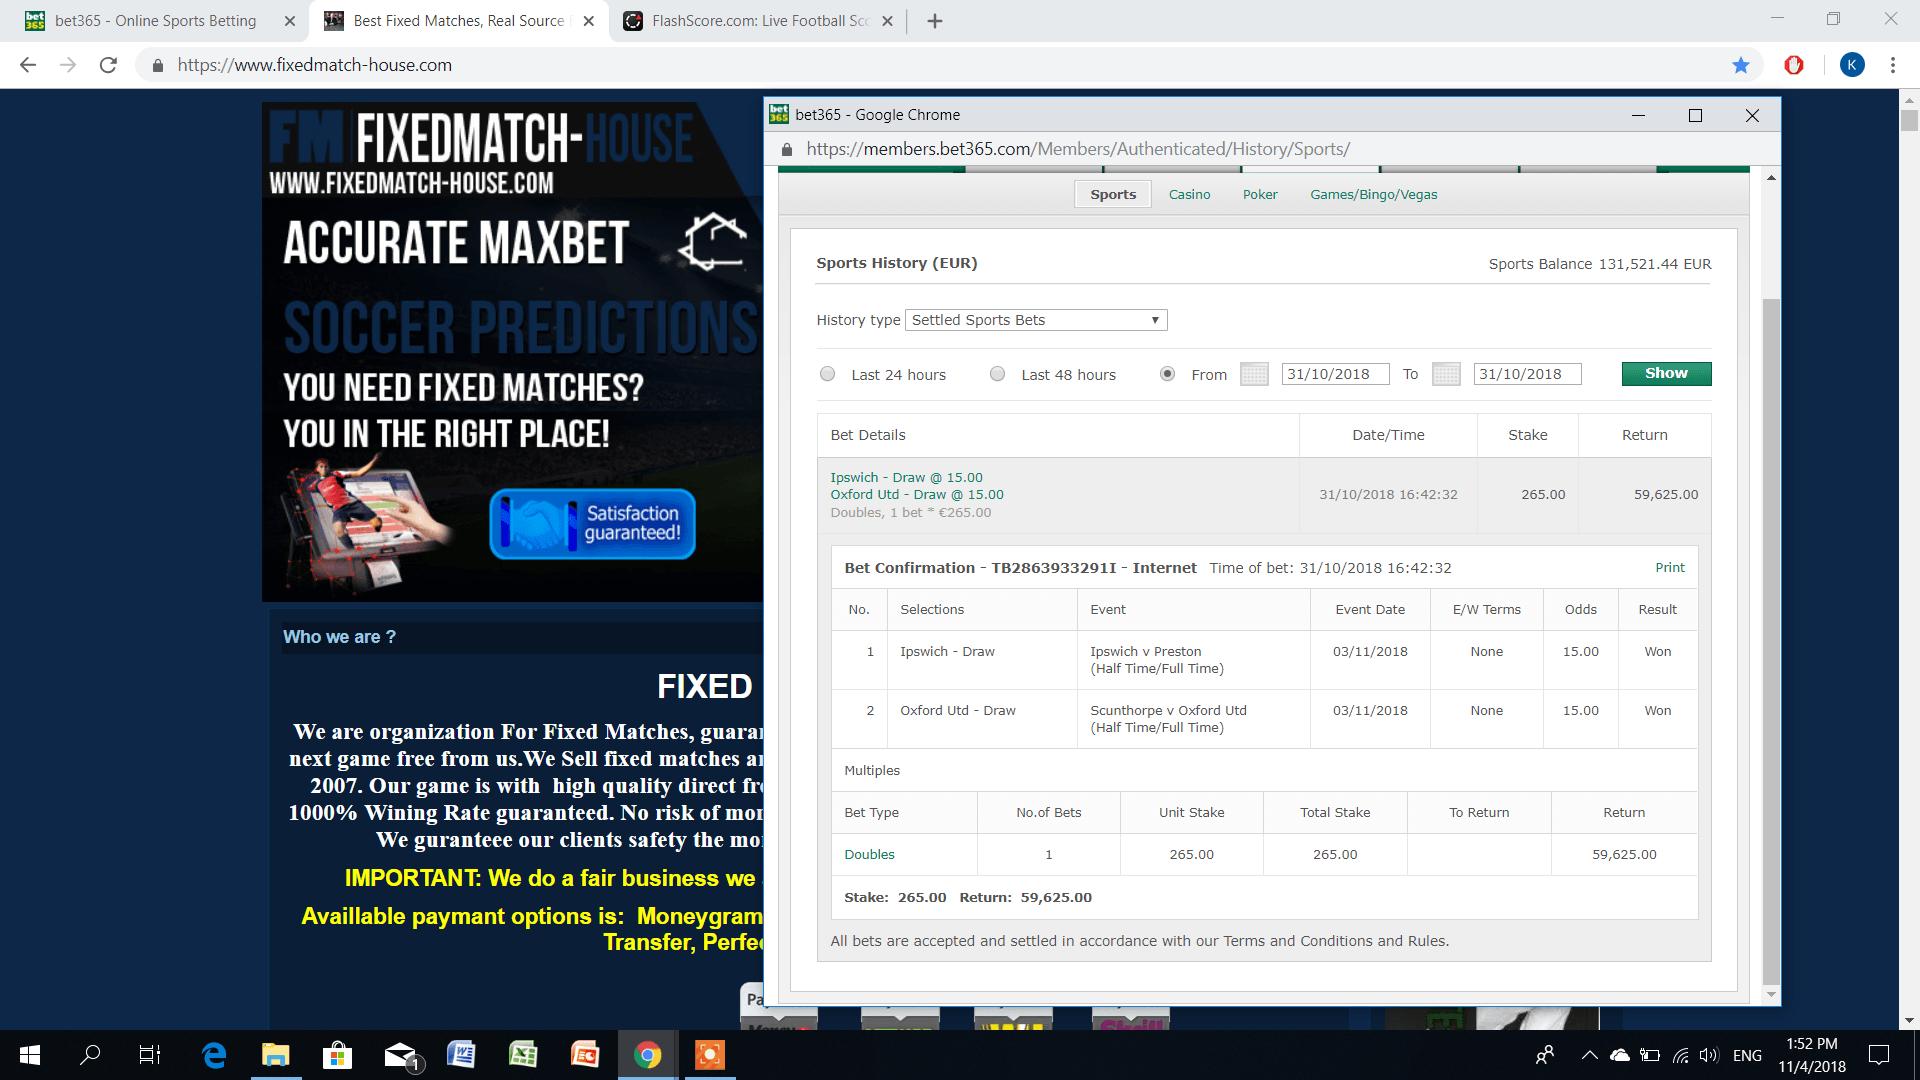Click the Satisfaction guaranteed badge
1920x1080 pixels.
tap(592, 523)
